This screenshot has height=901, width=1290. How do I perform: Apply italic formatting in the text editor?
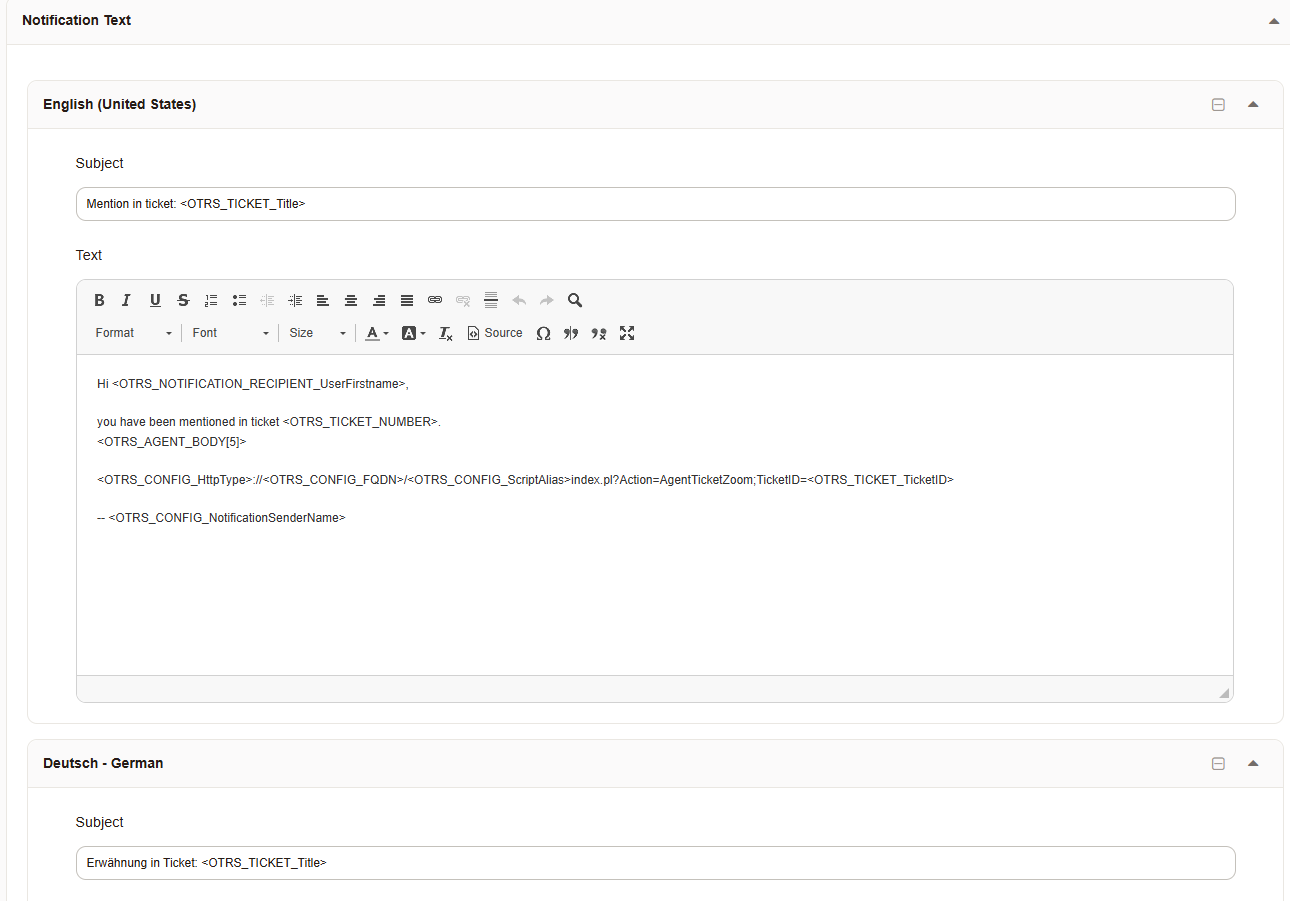click(126, 300)
